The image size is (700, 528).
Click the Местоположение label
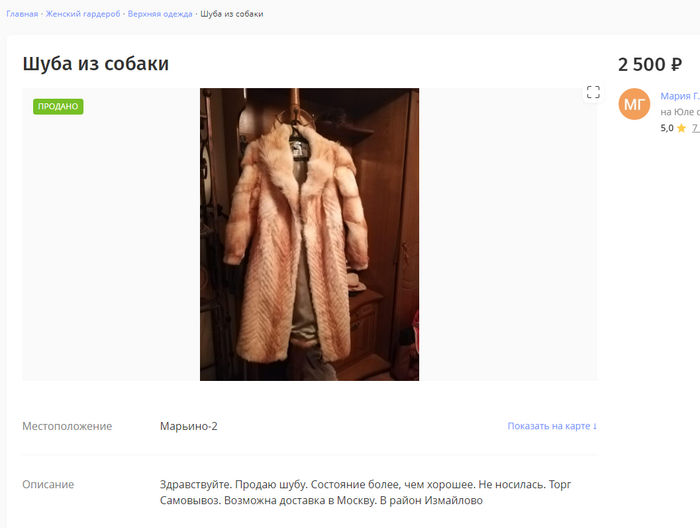tap(67, 426)
